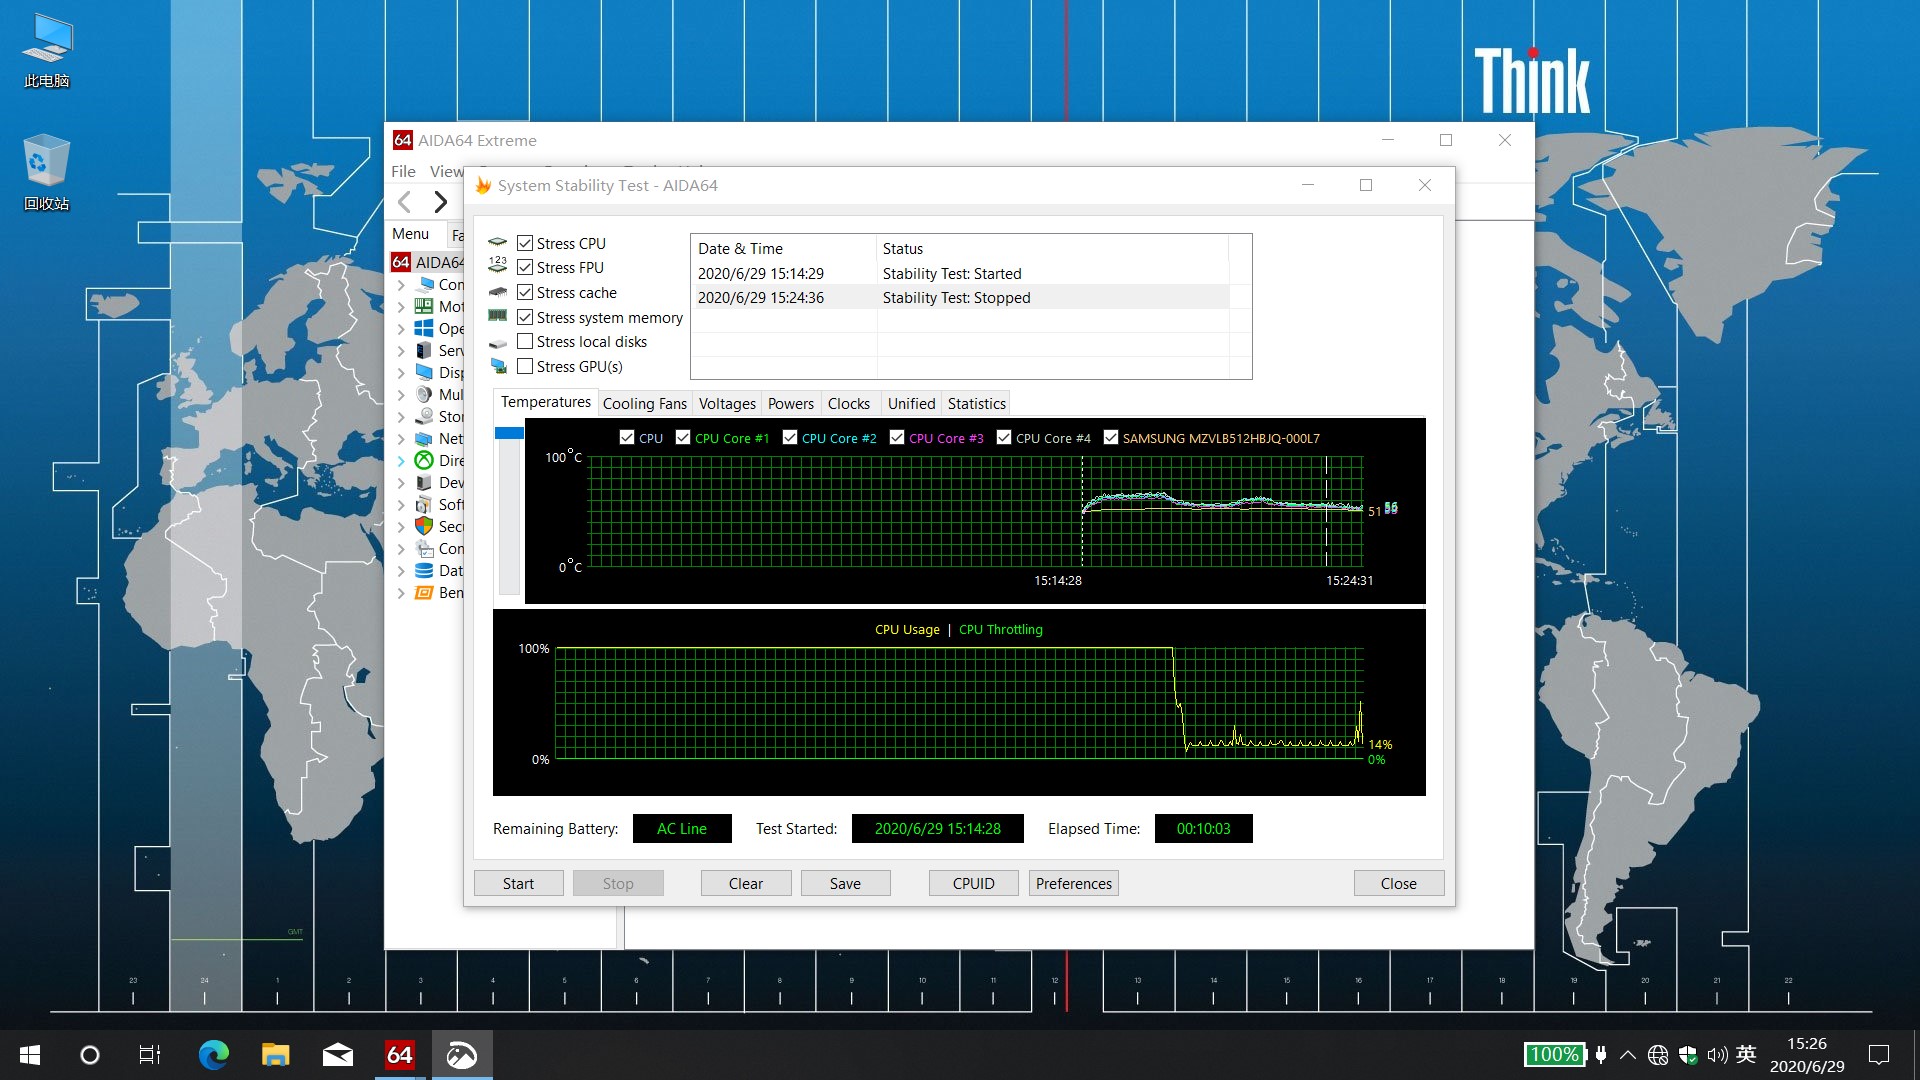
Task: Click the Clear button
Action: 746,883
